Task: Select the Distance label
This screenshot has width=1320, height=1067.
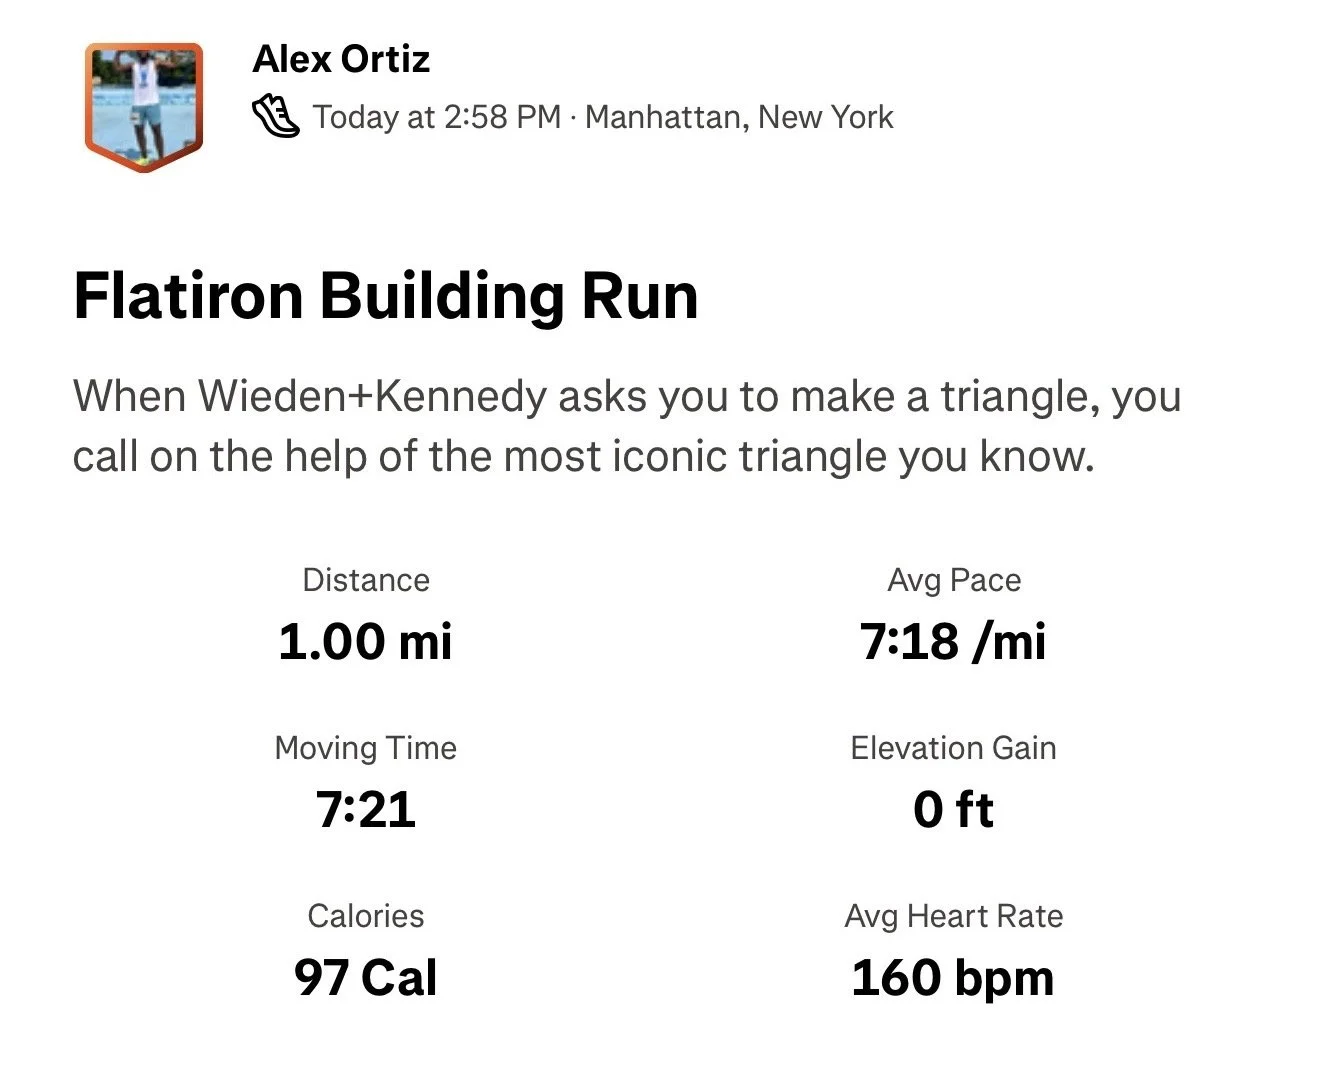Action: [x=366, y=580]
